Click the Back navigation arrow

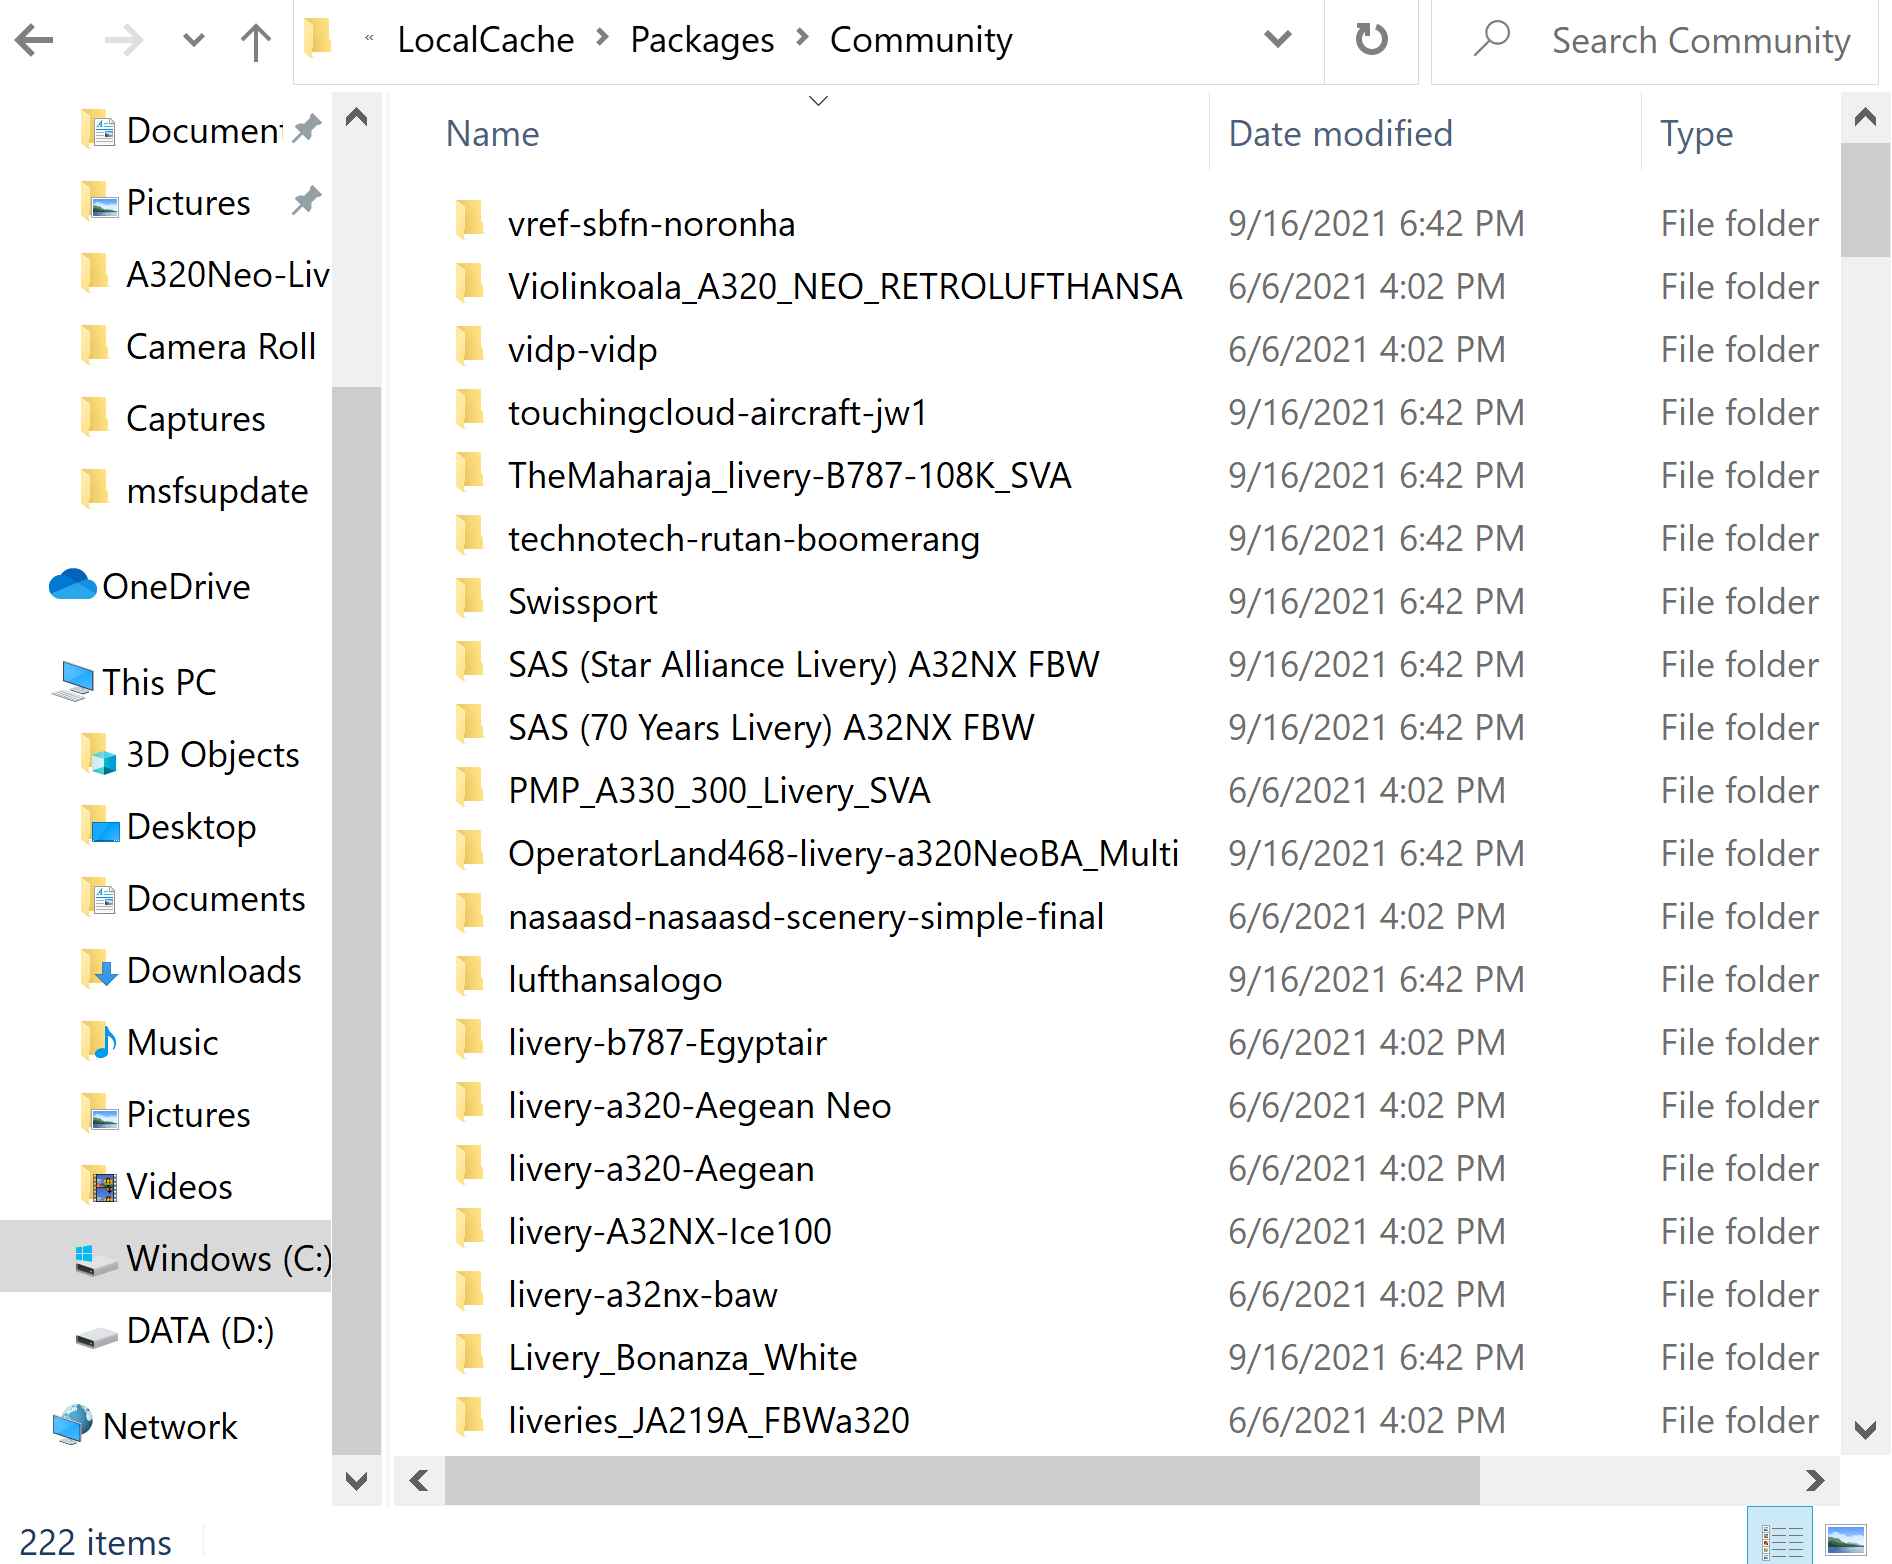click(36, 40)
